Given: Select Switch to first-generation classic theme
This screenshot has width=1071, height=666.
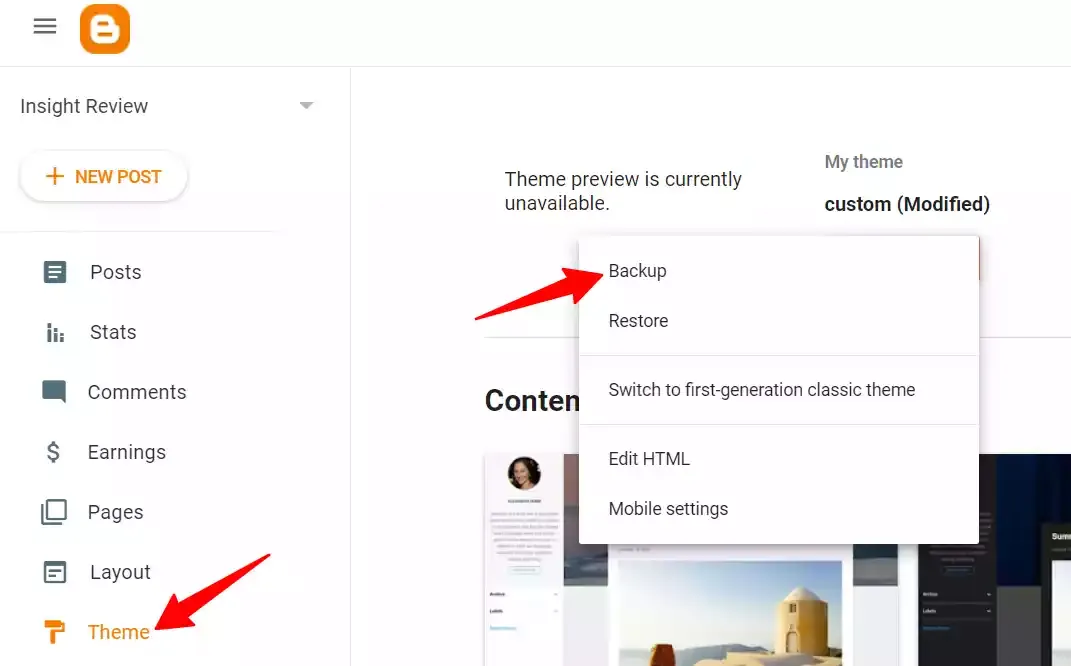Looking at the screenshot, I should (x=779, y=389).
